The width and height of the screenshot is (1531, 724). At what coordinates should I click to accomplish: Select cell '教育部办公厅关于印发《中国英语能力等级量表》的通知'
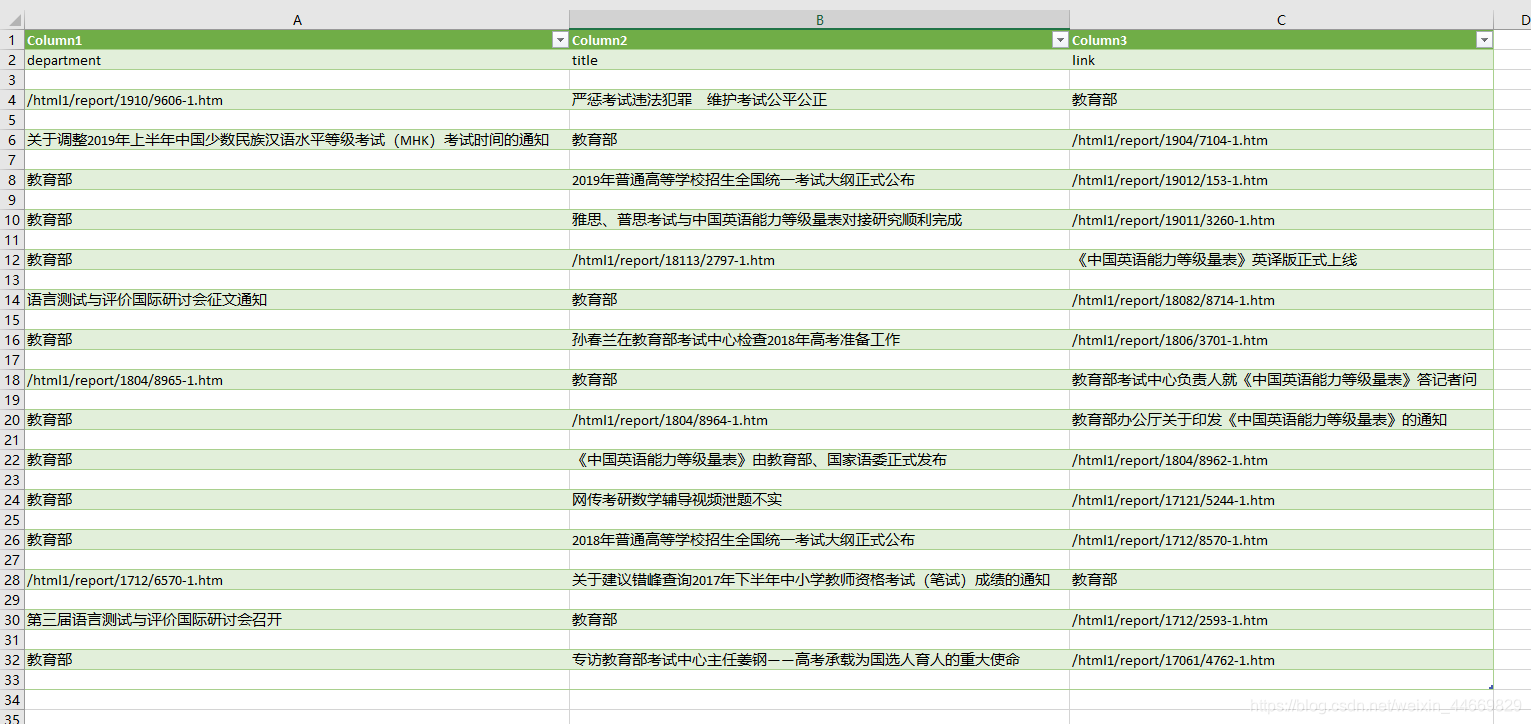pyautogui.click(x=1281, y=420)
